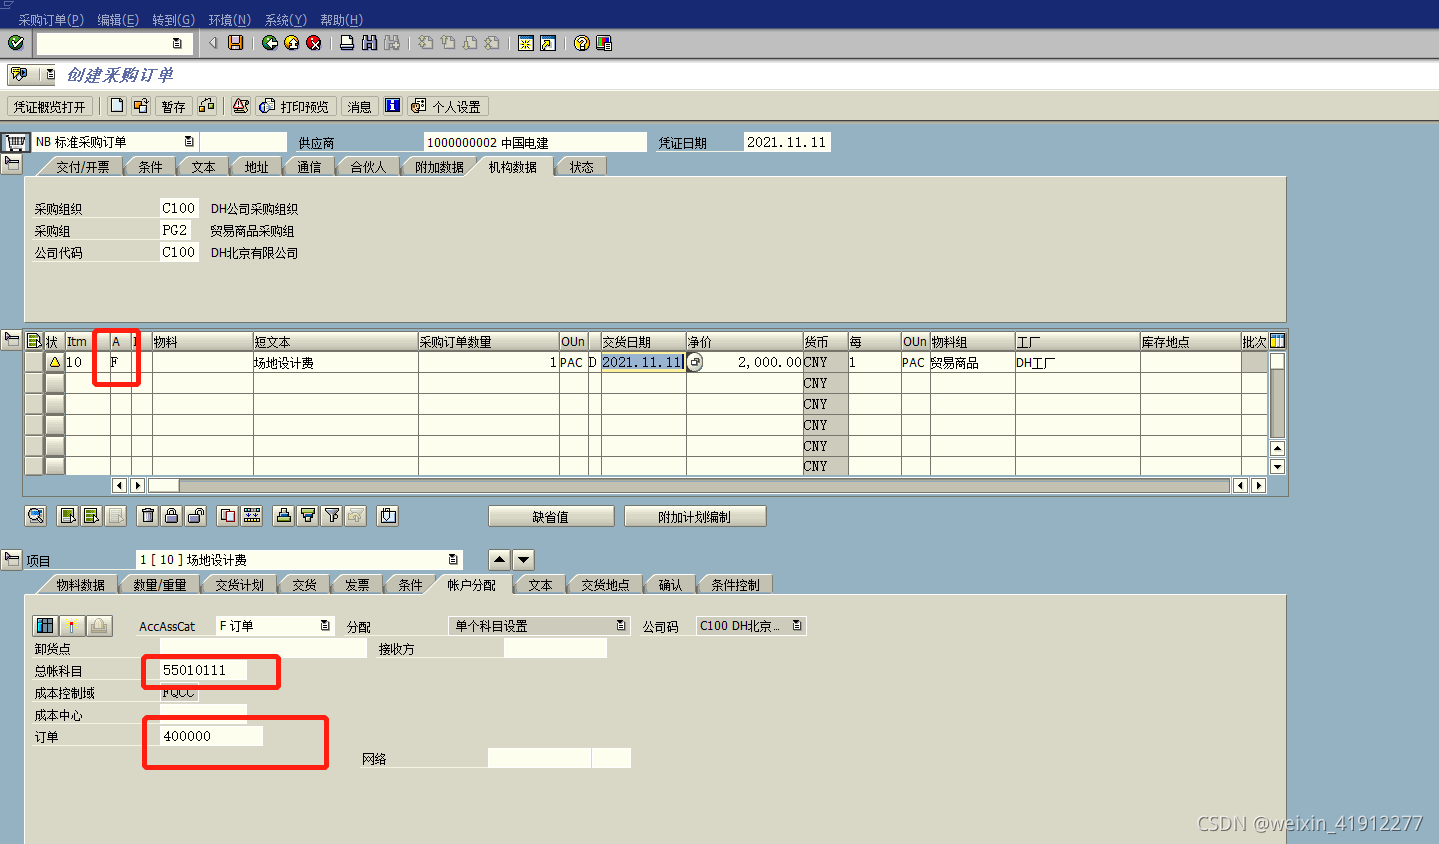Create a new session with the toolbar icon
Screen dimensions: 1439x844
(x=526, y=43)
